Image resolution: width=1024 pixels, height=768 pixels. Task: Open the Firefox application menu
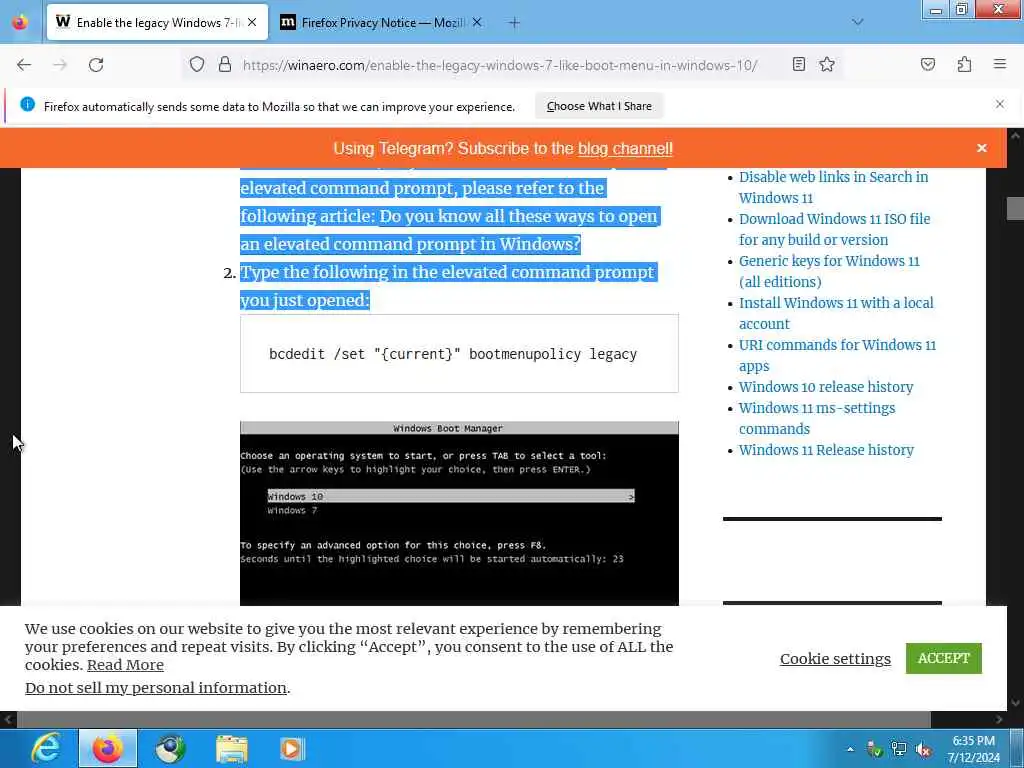(x=1000, y=64)
